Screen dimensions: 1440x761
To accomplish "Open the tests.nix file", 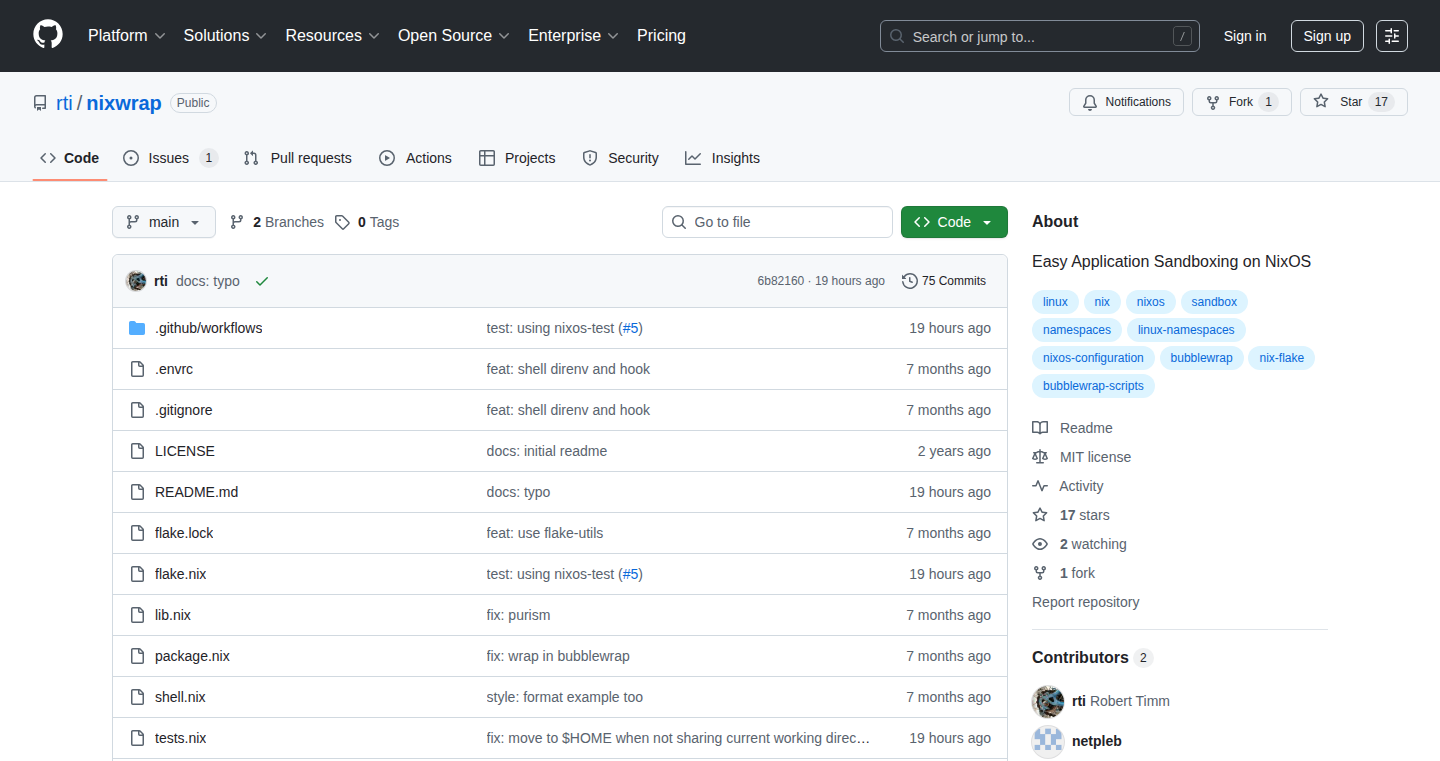I will pos(181,738).
